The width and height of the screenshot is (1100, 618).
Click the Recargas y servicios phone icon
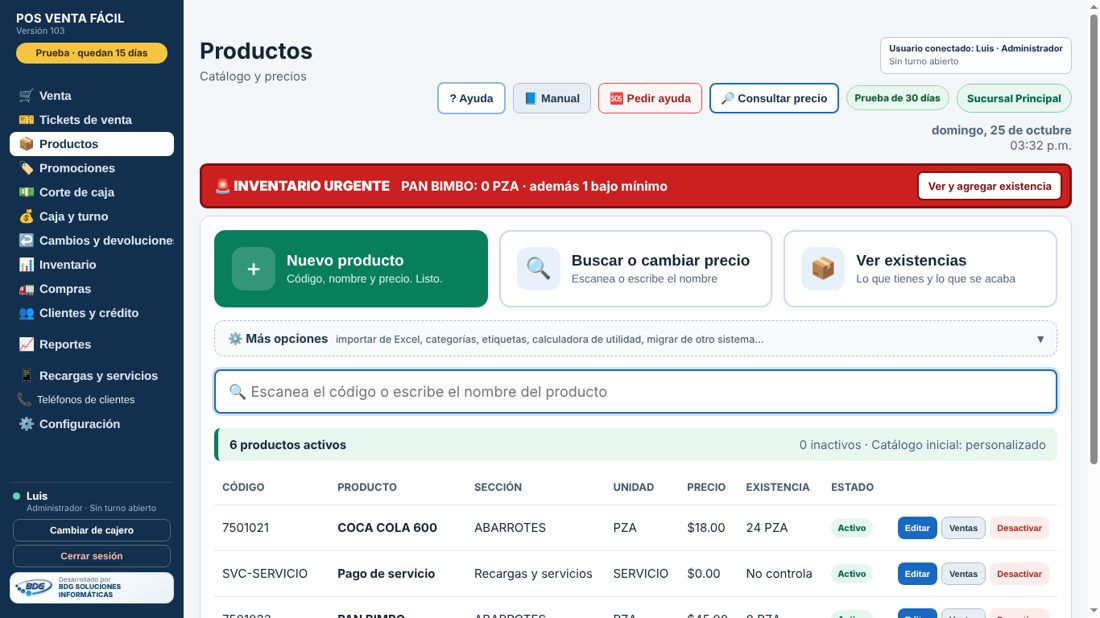point(26,376)
